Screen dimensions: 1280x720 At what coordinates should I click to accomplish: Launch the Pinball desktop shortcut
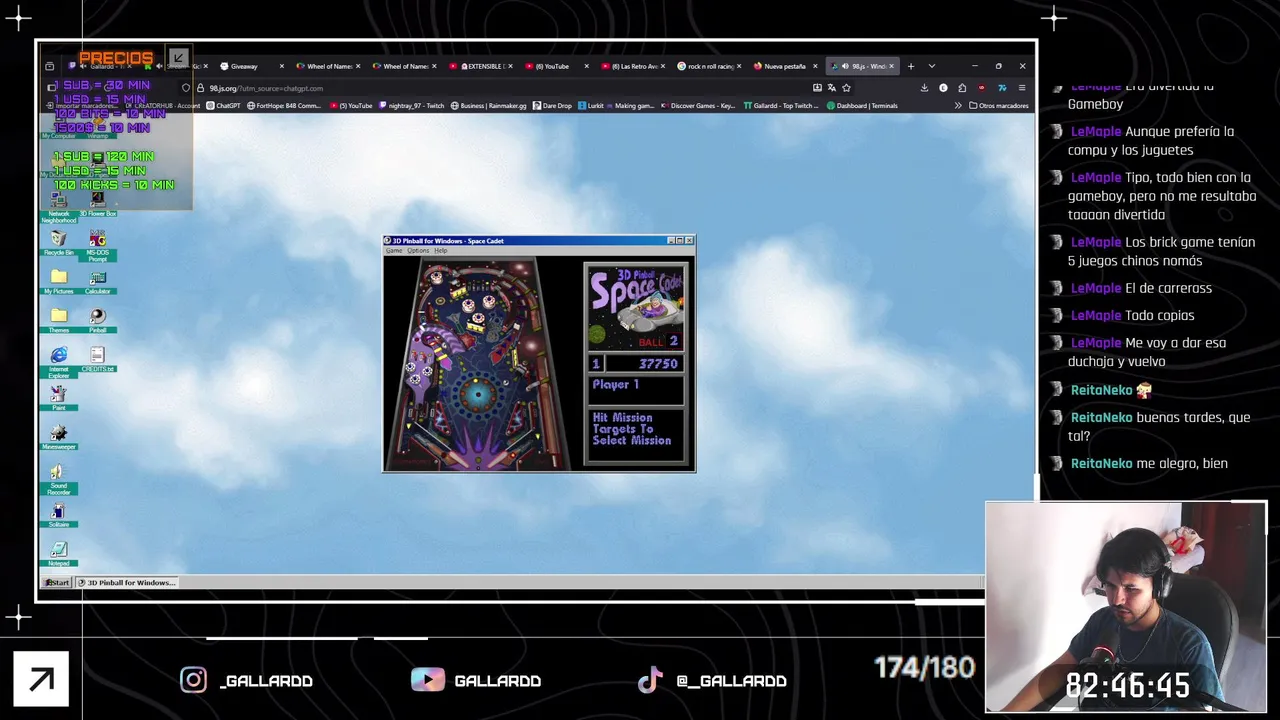click(x=97, y=320)
